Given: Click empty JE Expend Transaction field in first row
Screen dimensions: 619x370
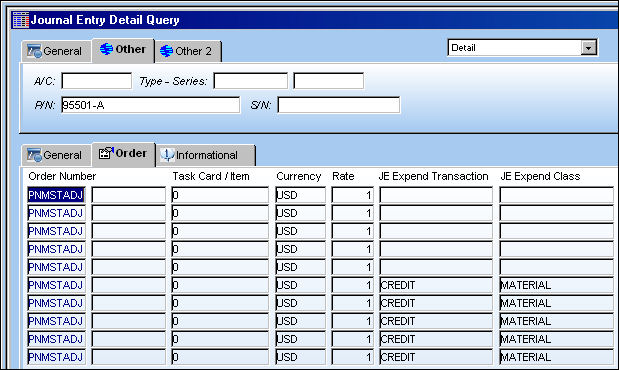Looking at the screenshot, I should pyautogui.click(x=436, y=195).
